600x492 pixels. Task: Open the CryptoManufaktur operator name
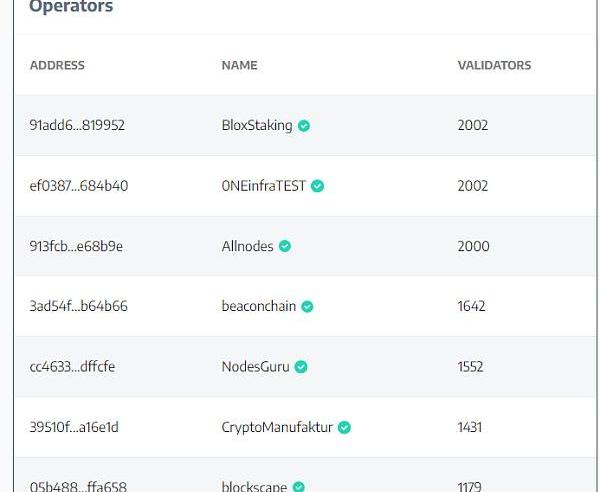tap(277, 427)
